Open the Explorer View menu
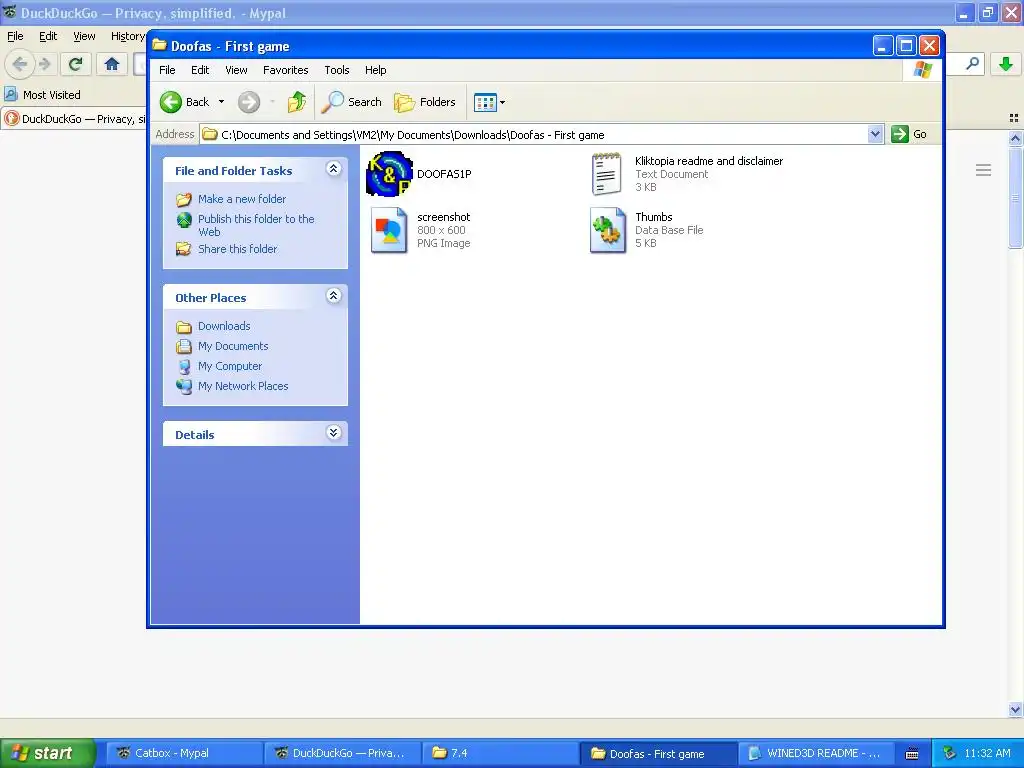This screenshot has height=768, width=1024. coord(236,70)
